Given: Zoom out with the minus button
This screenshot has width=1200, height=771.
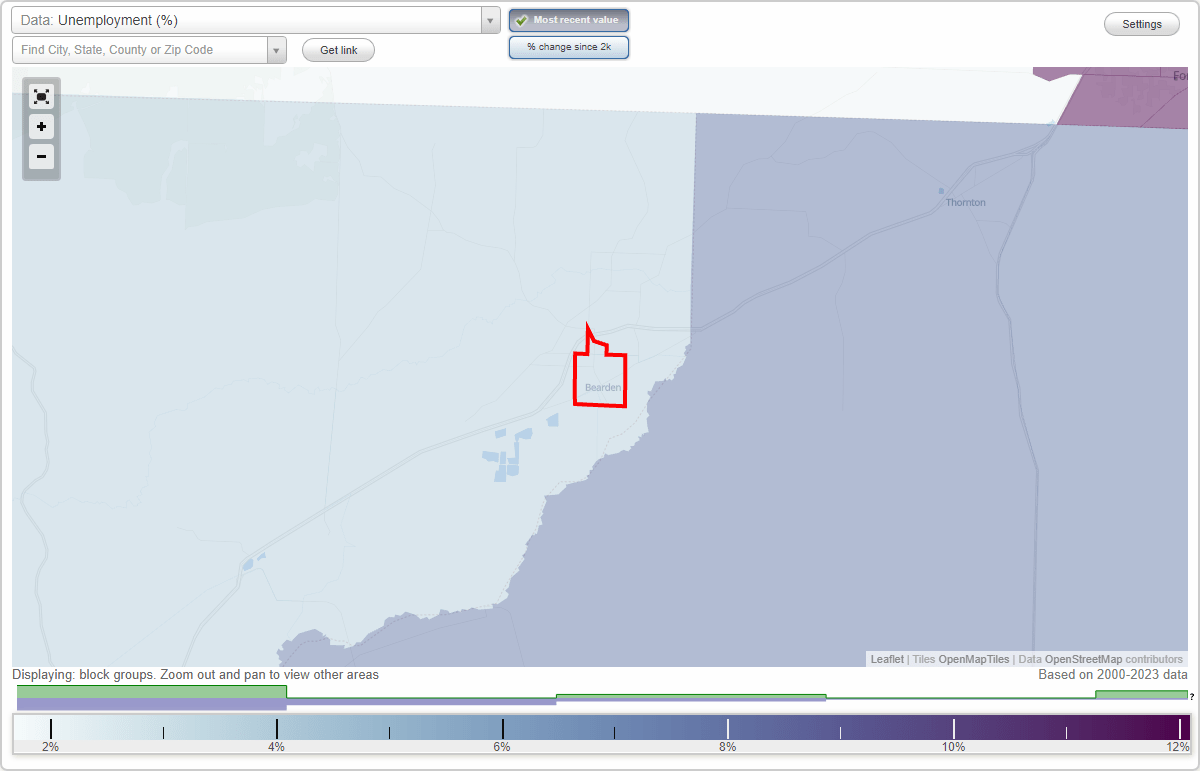Looking at the screenshot, I should (x=41, y=157).
